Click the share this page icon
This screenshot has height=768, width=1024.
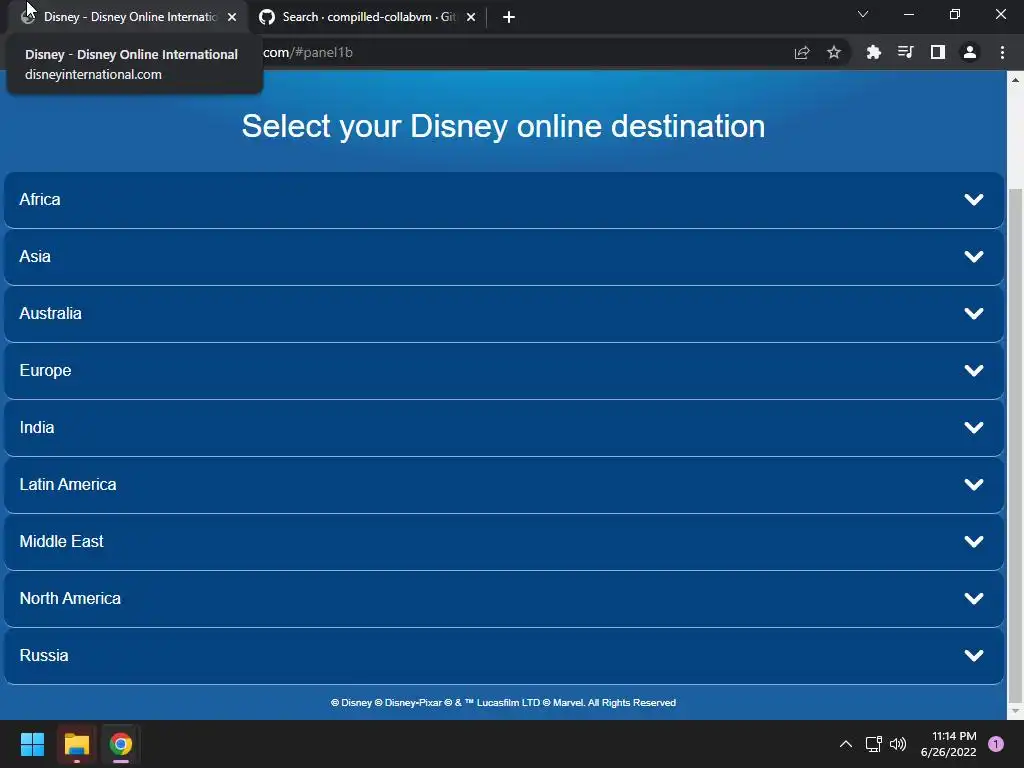click(802, 53)
